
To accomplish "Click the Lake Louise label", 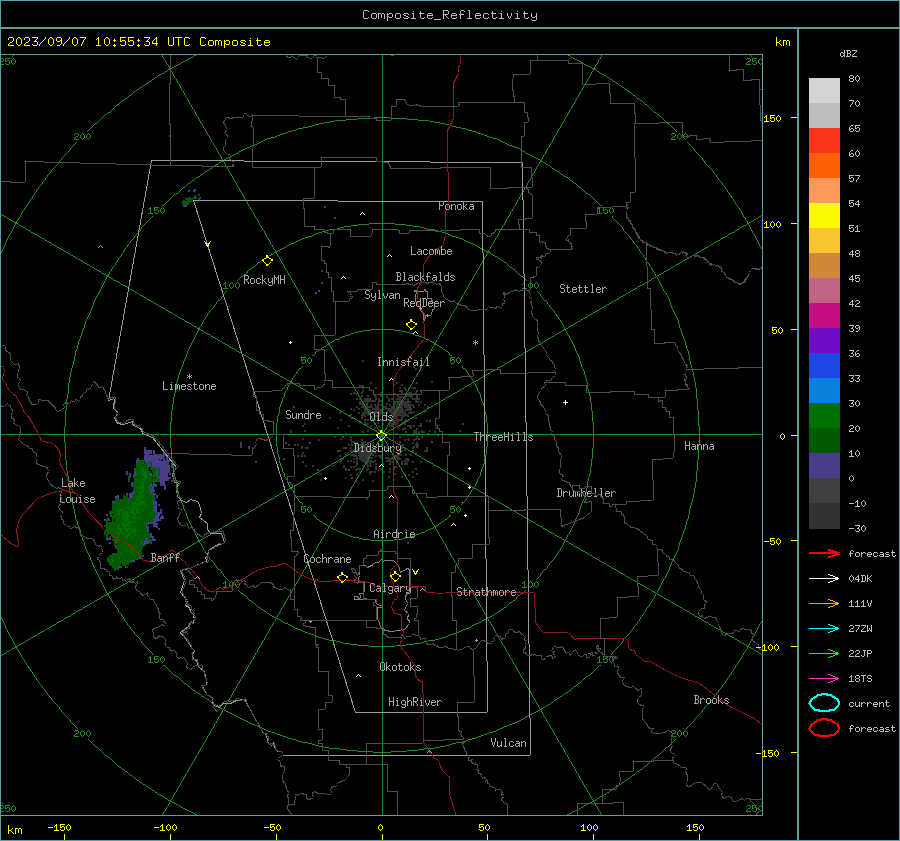I will [x=77, y=491].
